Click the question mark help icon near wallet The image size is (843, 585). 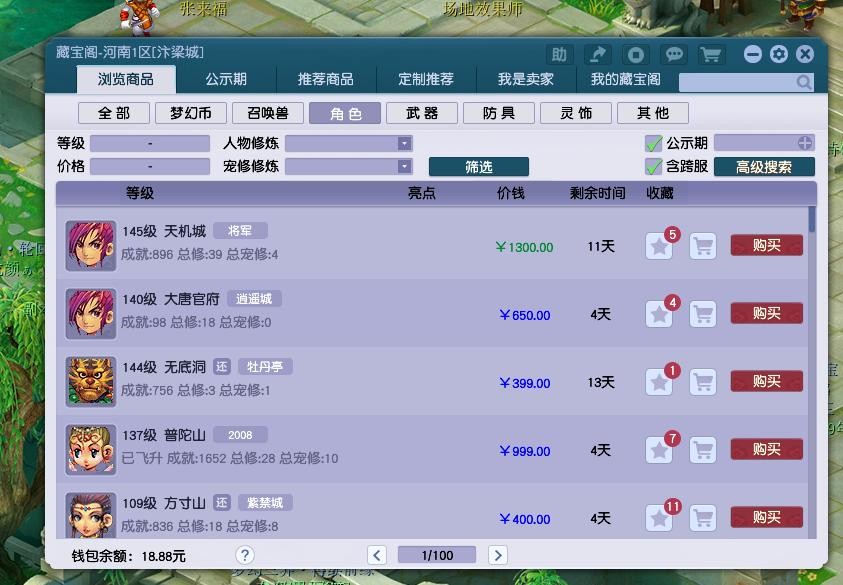pyautogui.click(x=245, y=555)
